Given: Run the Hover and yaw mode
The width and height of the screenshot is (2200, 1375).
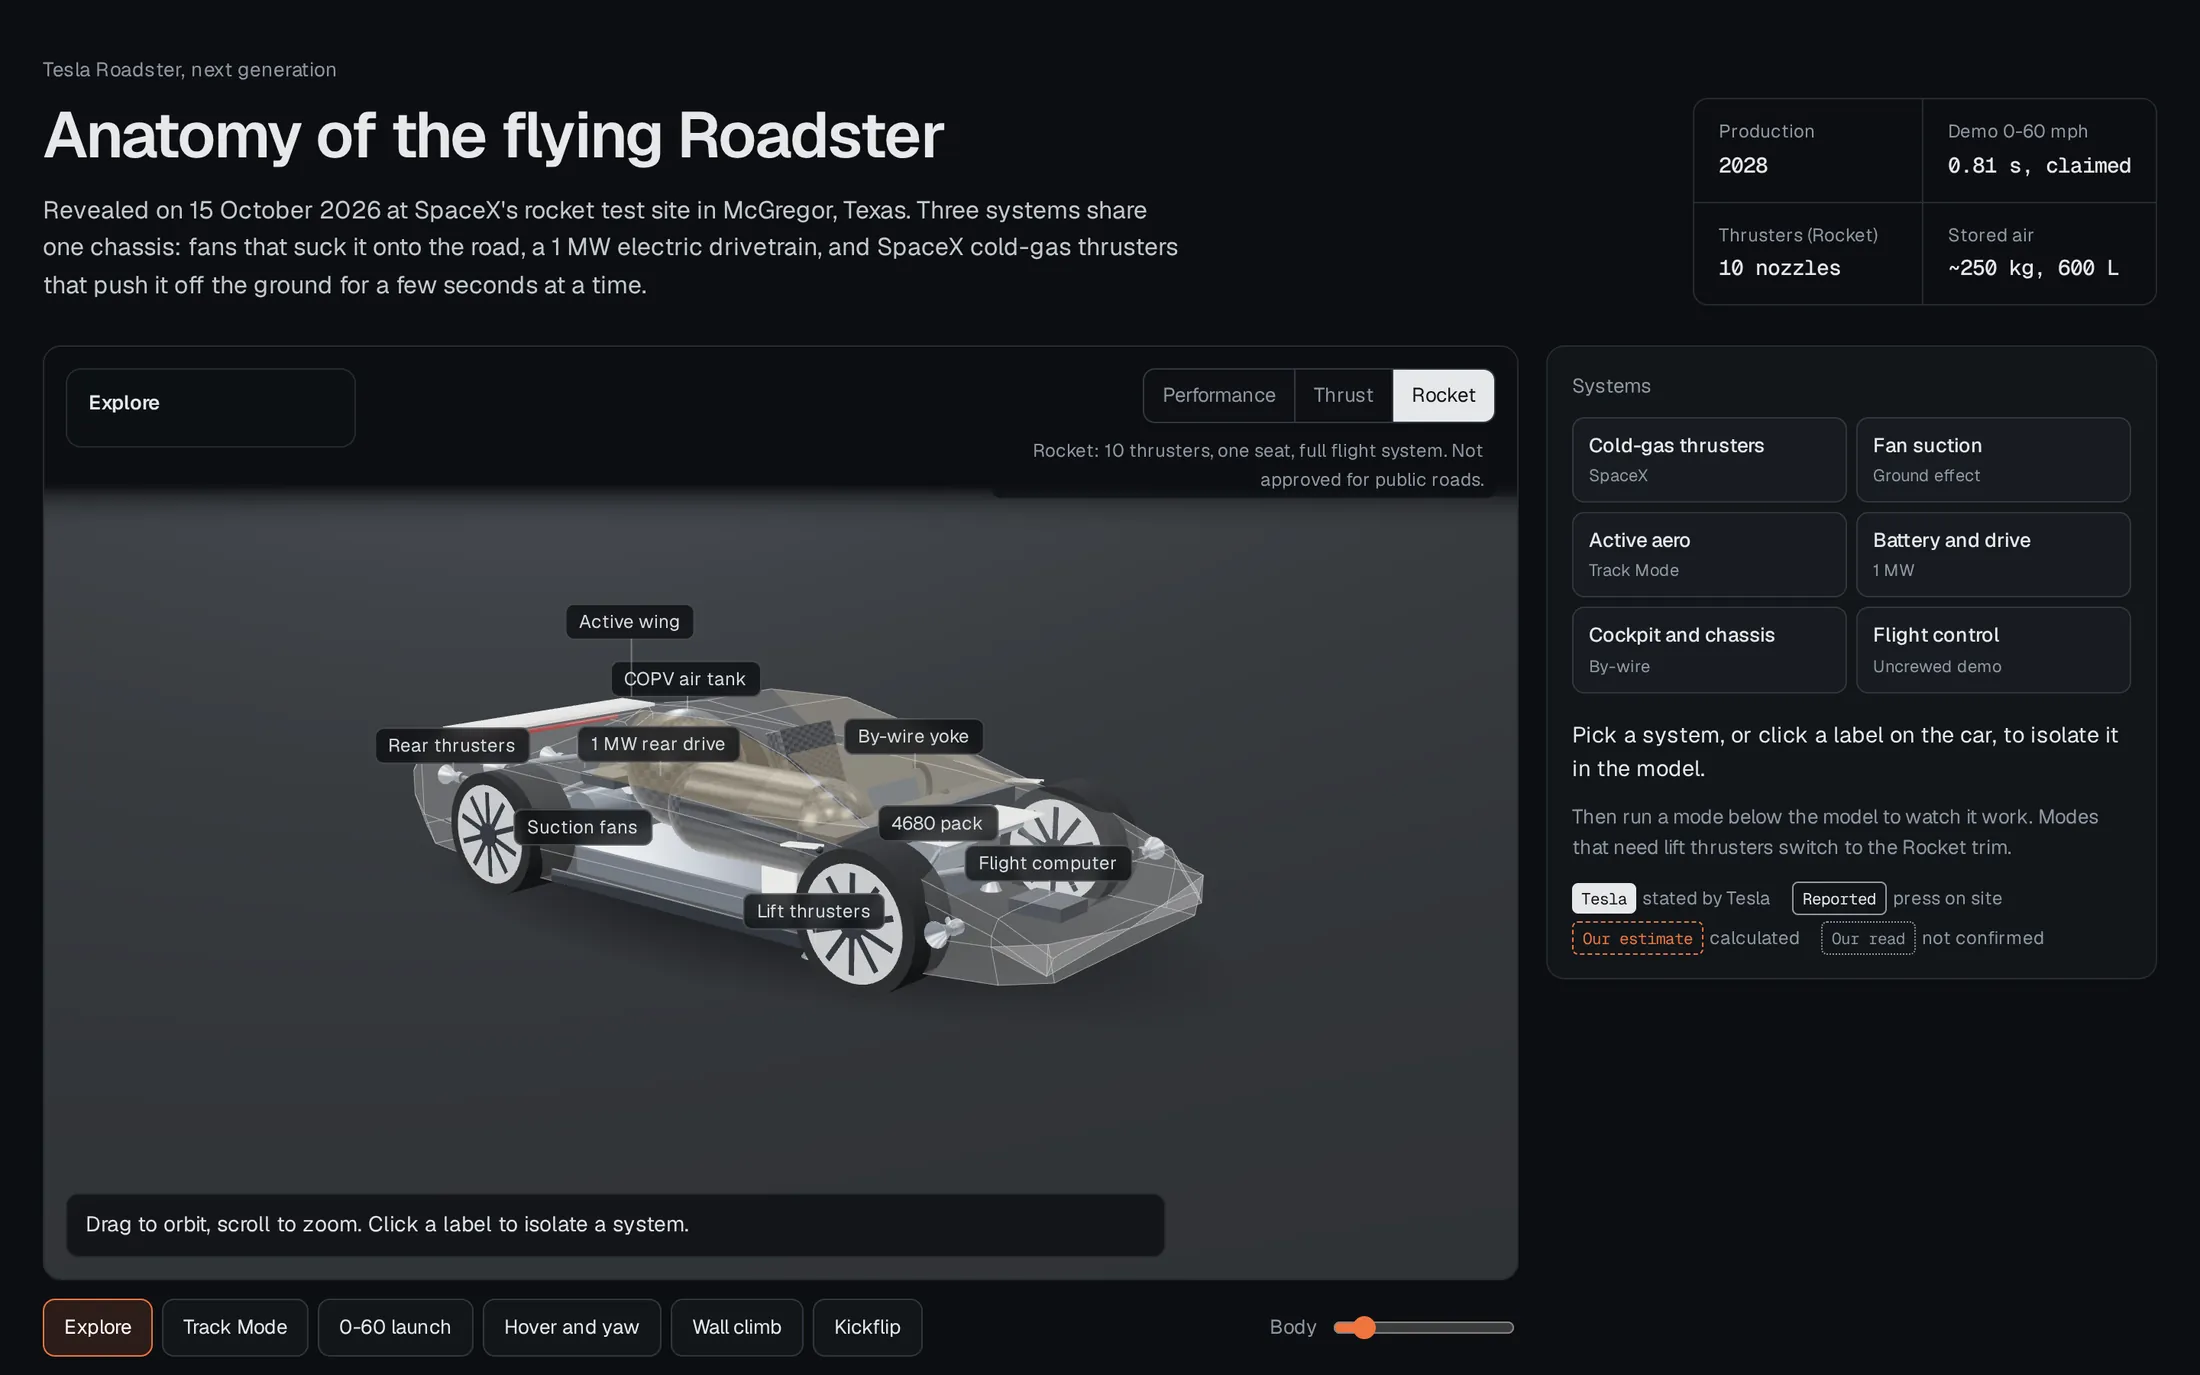Looking at the screenshot, I should coord(571,1328).
